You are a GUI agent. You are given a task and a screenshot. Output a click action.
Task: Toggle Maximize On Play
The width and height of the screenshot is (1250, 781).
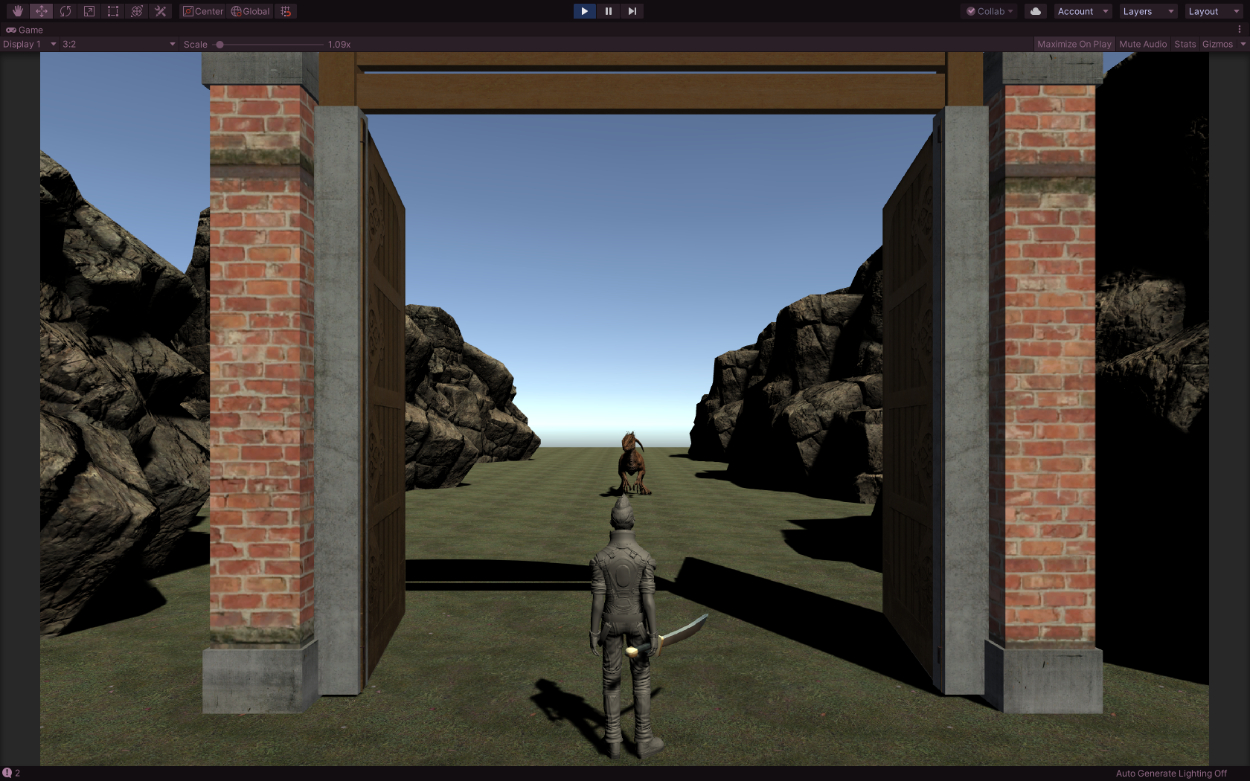(x=1074, y=44)
